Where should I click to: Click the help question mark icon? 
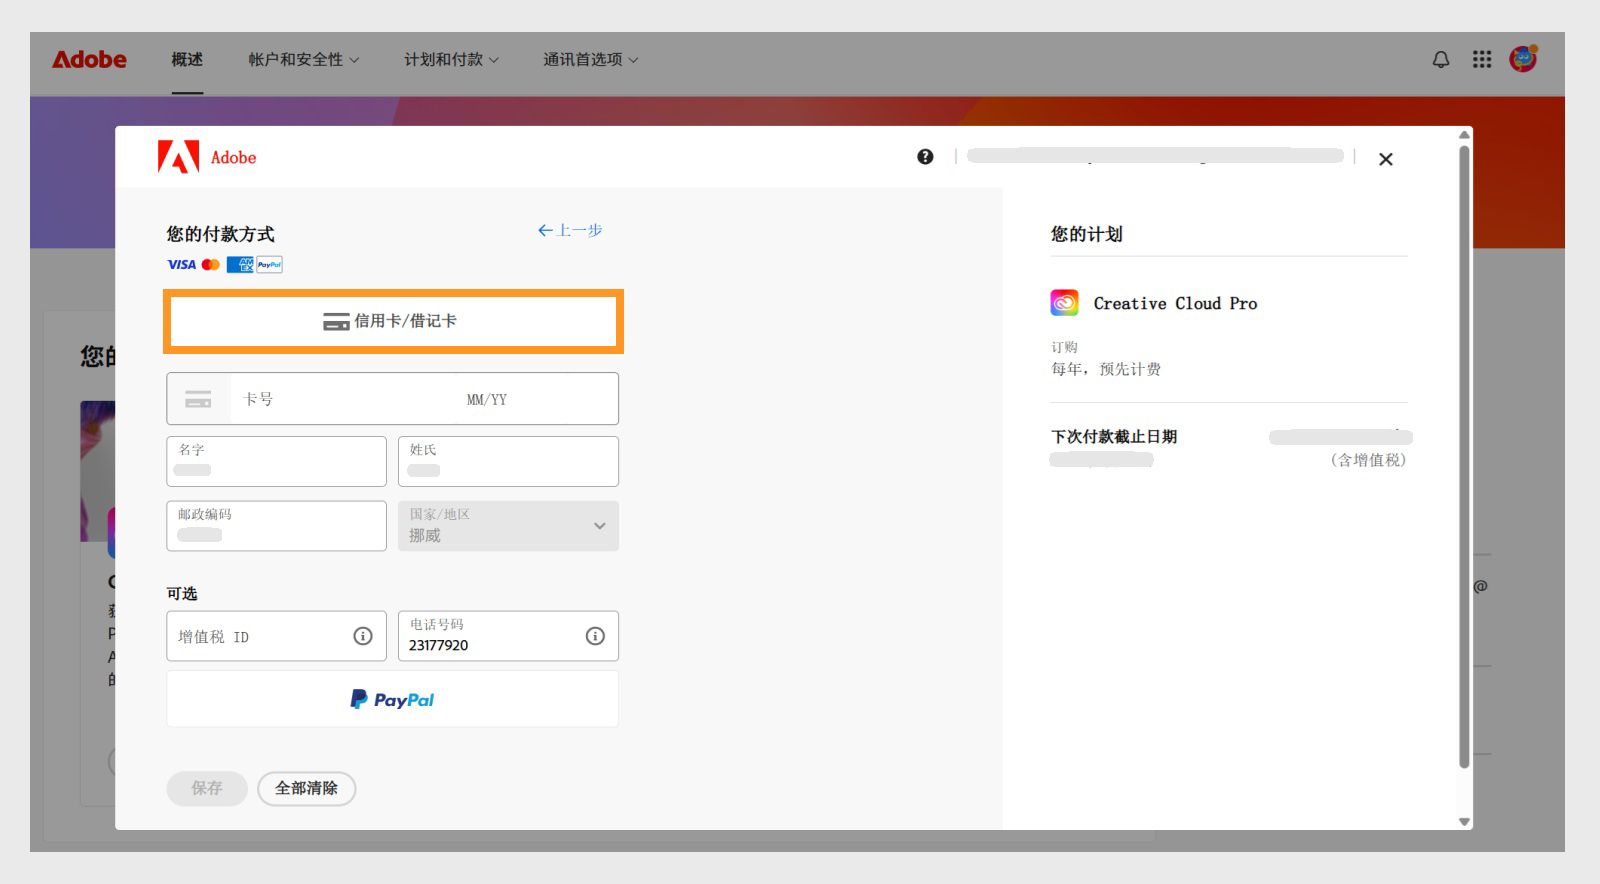pos(925,156)
